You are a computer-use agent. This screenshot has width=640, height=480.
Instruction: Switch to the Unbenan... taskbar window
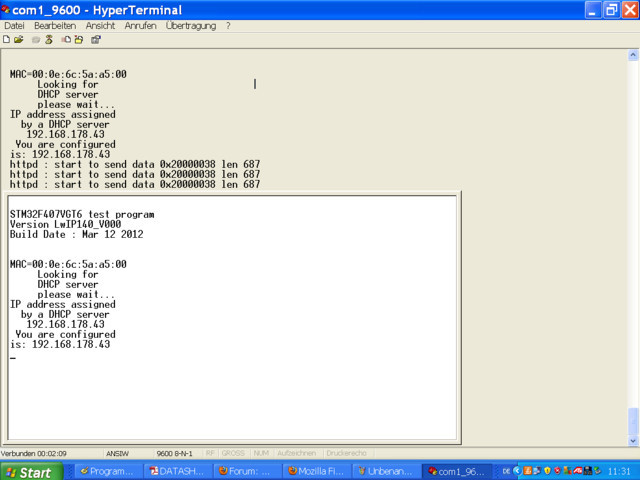click(385, 471)
